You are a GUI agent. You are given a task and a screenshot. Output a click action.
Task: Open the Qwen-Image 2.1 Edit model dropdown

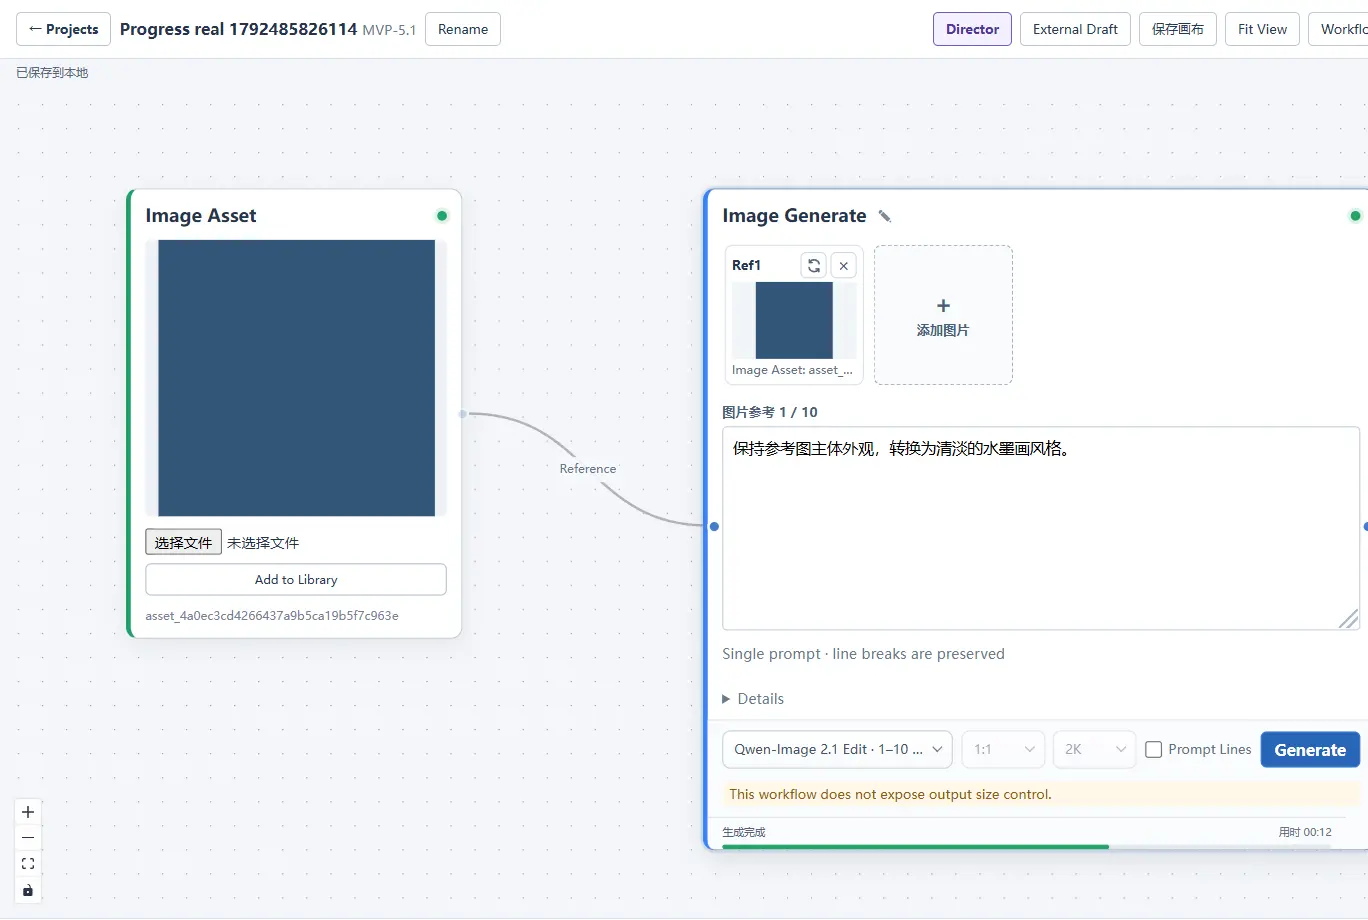838,750
